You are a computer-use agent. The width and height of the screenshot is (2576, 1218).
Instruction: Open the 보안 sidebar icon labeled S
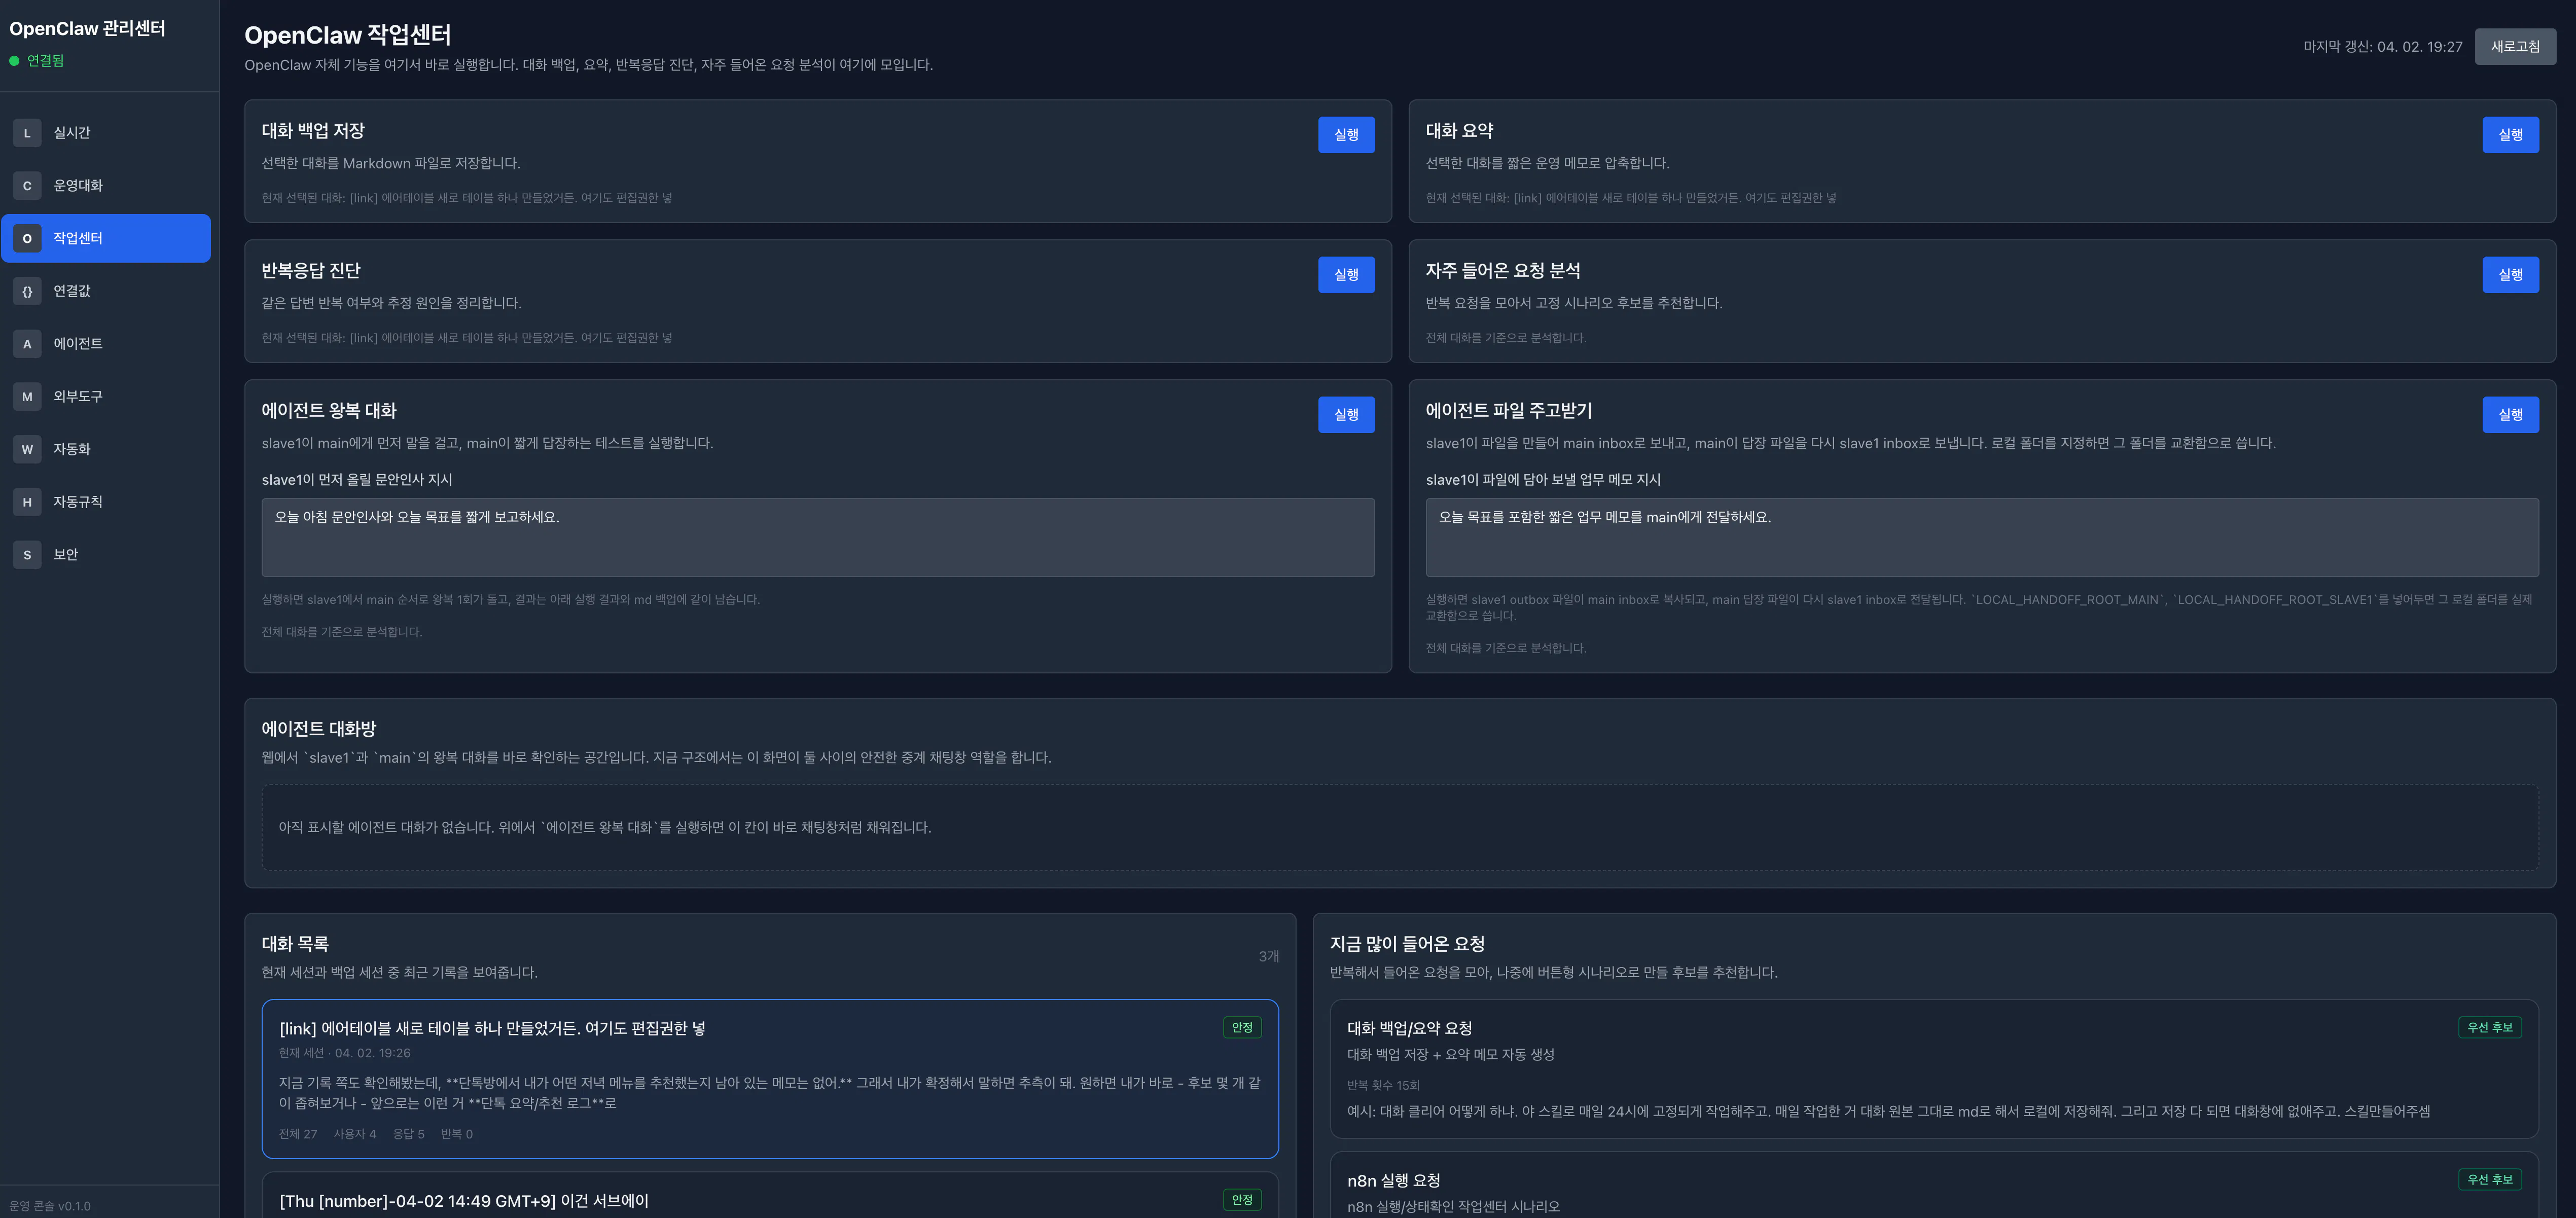[x=27, y=555]
